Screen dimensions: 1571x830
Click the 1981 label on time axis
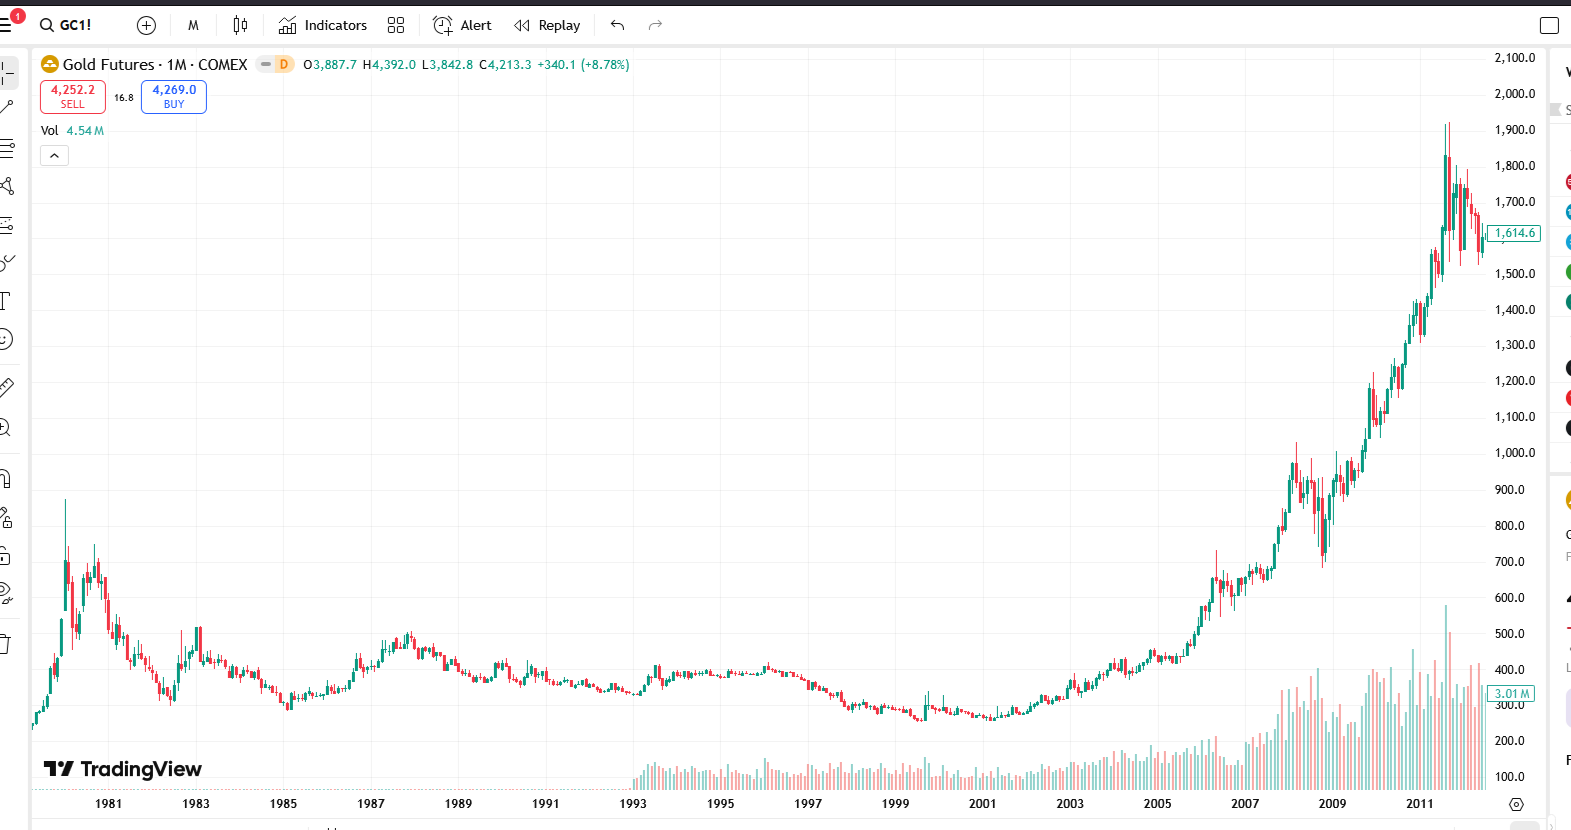[108, 804]
